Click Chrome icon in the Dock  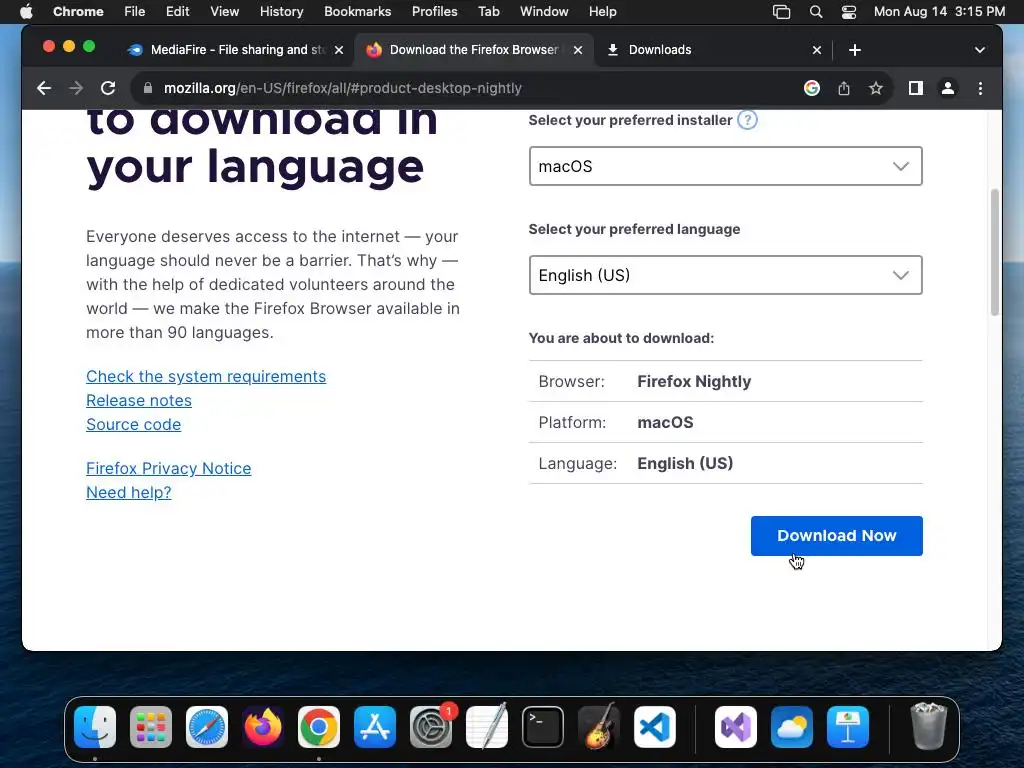[x=319, y=727]
